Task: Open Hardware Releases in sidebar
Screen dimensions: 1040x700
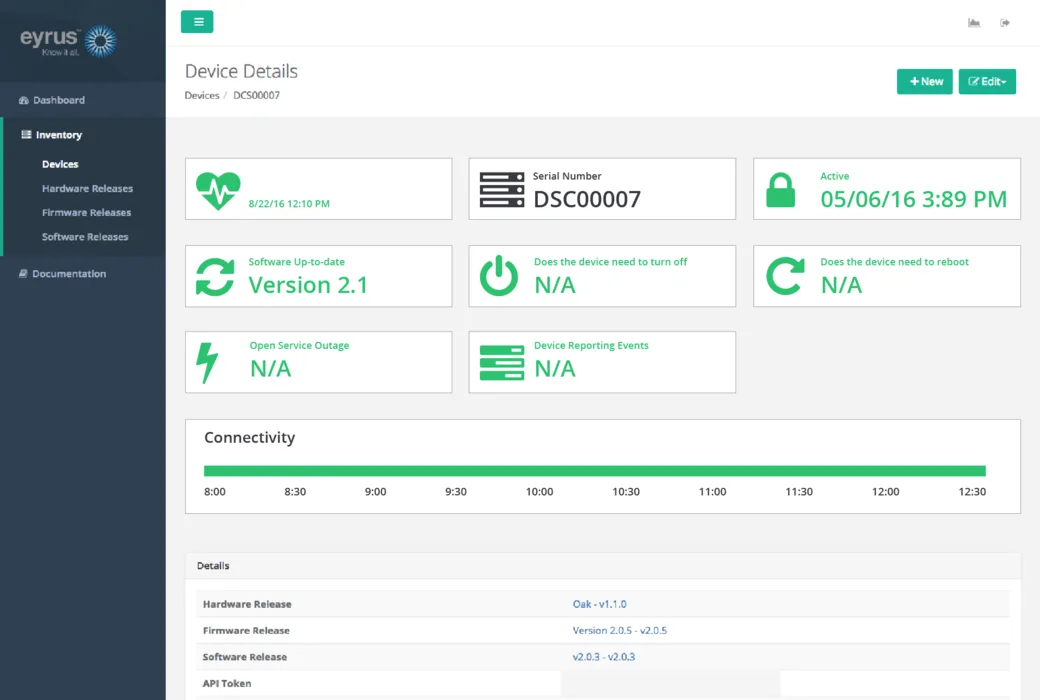Action: tap(88, 188)
